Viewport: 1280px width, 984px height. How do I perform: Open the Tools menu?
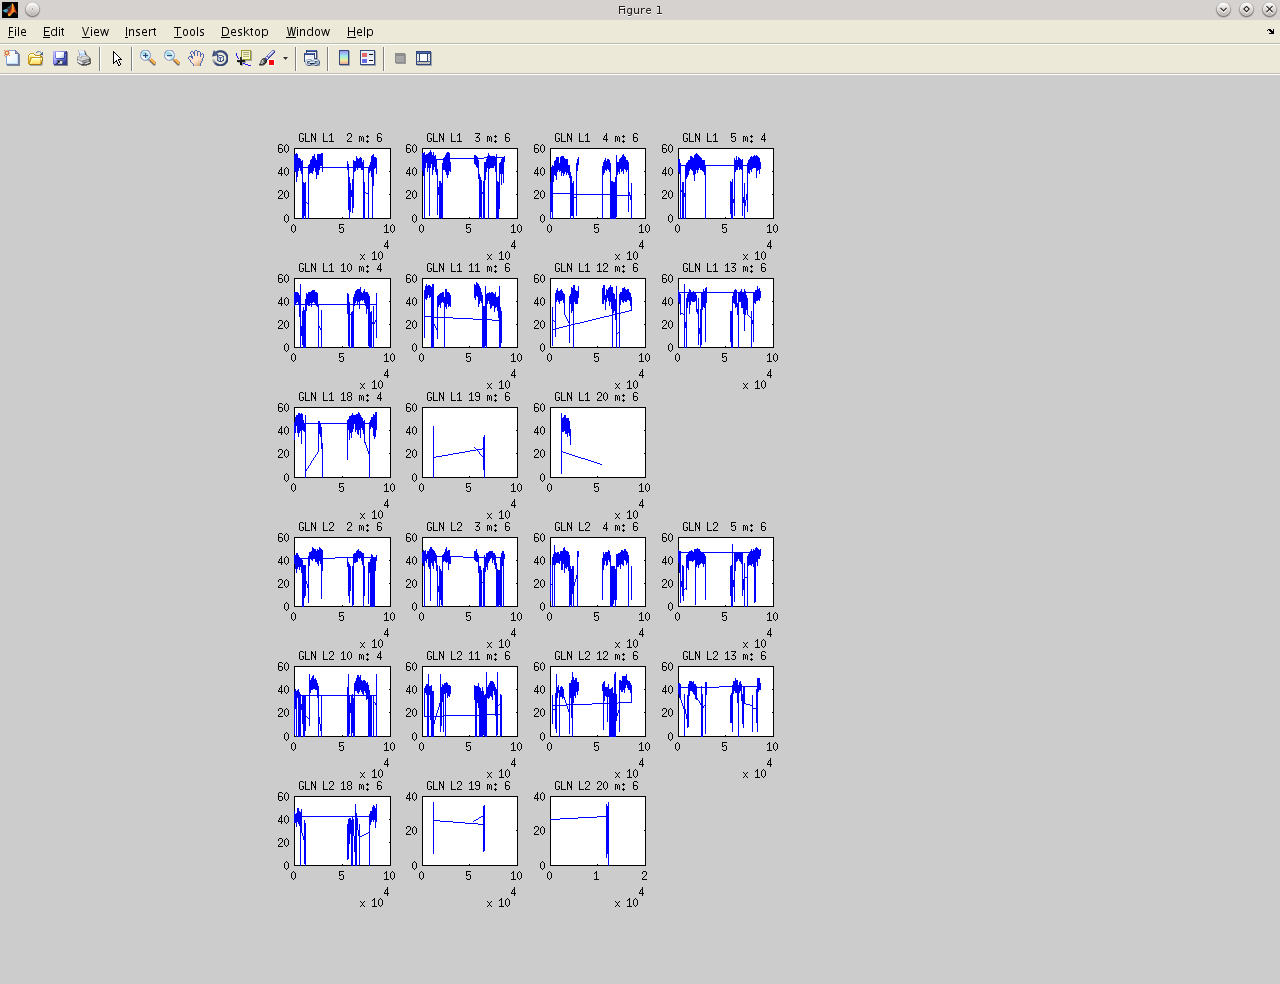(188, 32)
